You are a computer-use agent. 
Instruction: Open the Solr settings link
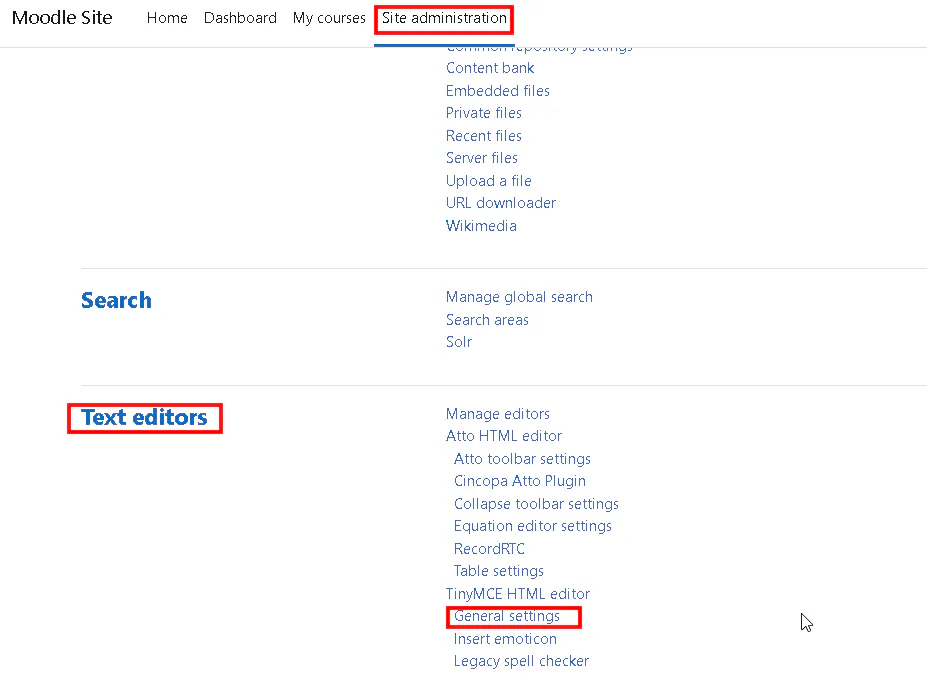pyautogui.click(x=459, y=342)
